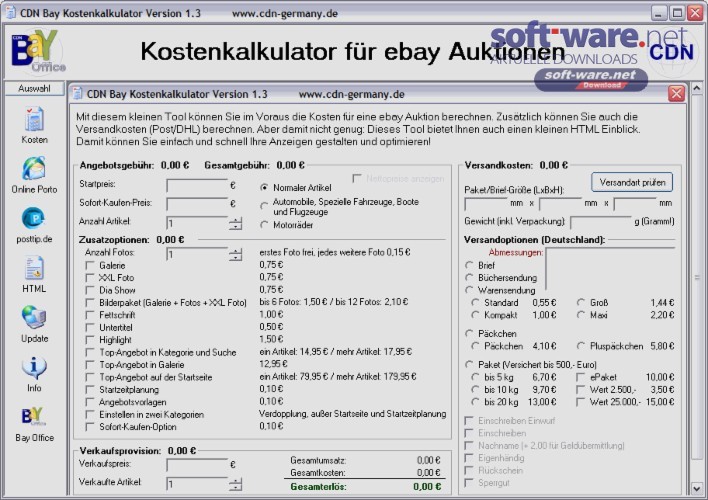Select Pluspäckchen 5,80 € option
This screenshot has width=708, height=500.
tap(581, 346)
